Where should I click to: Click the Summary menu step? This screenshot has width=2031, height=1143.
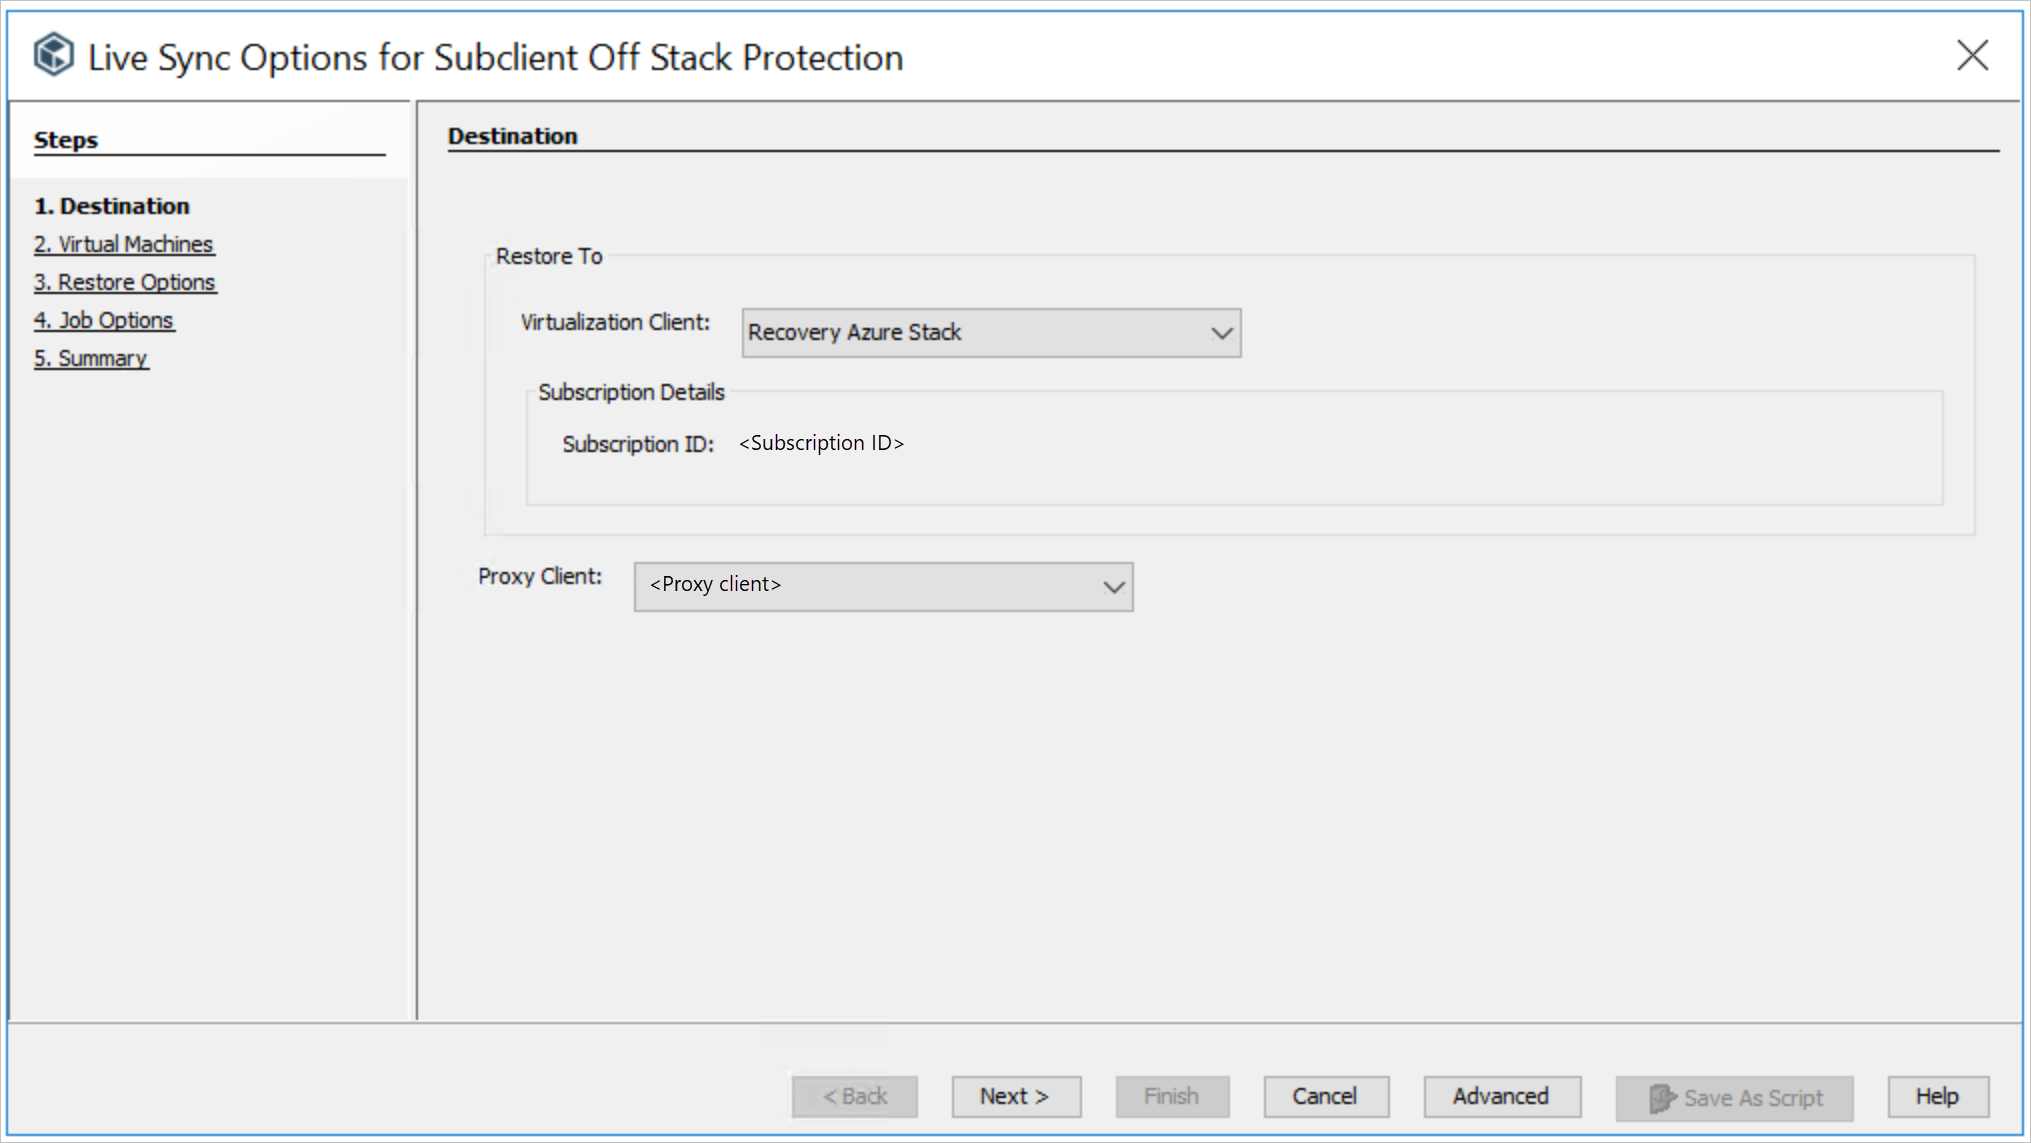pos(92,357)
